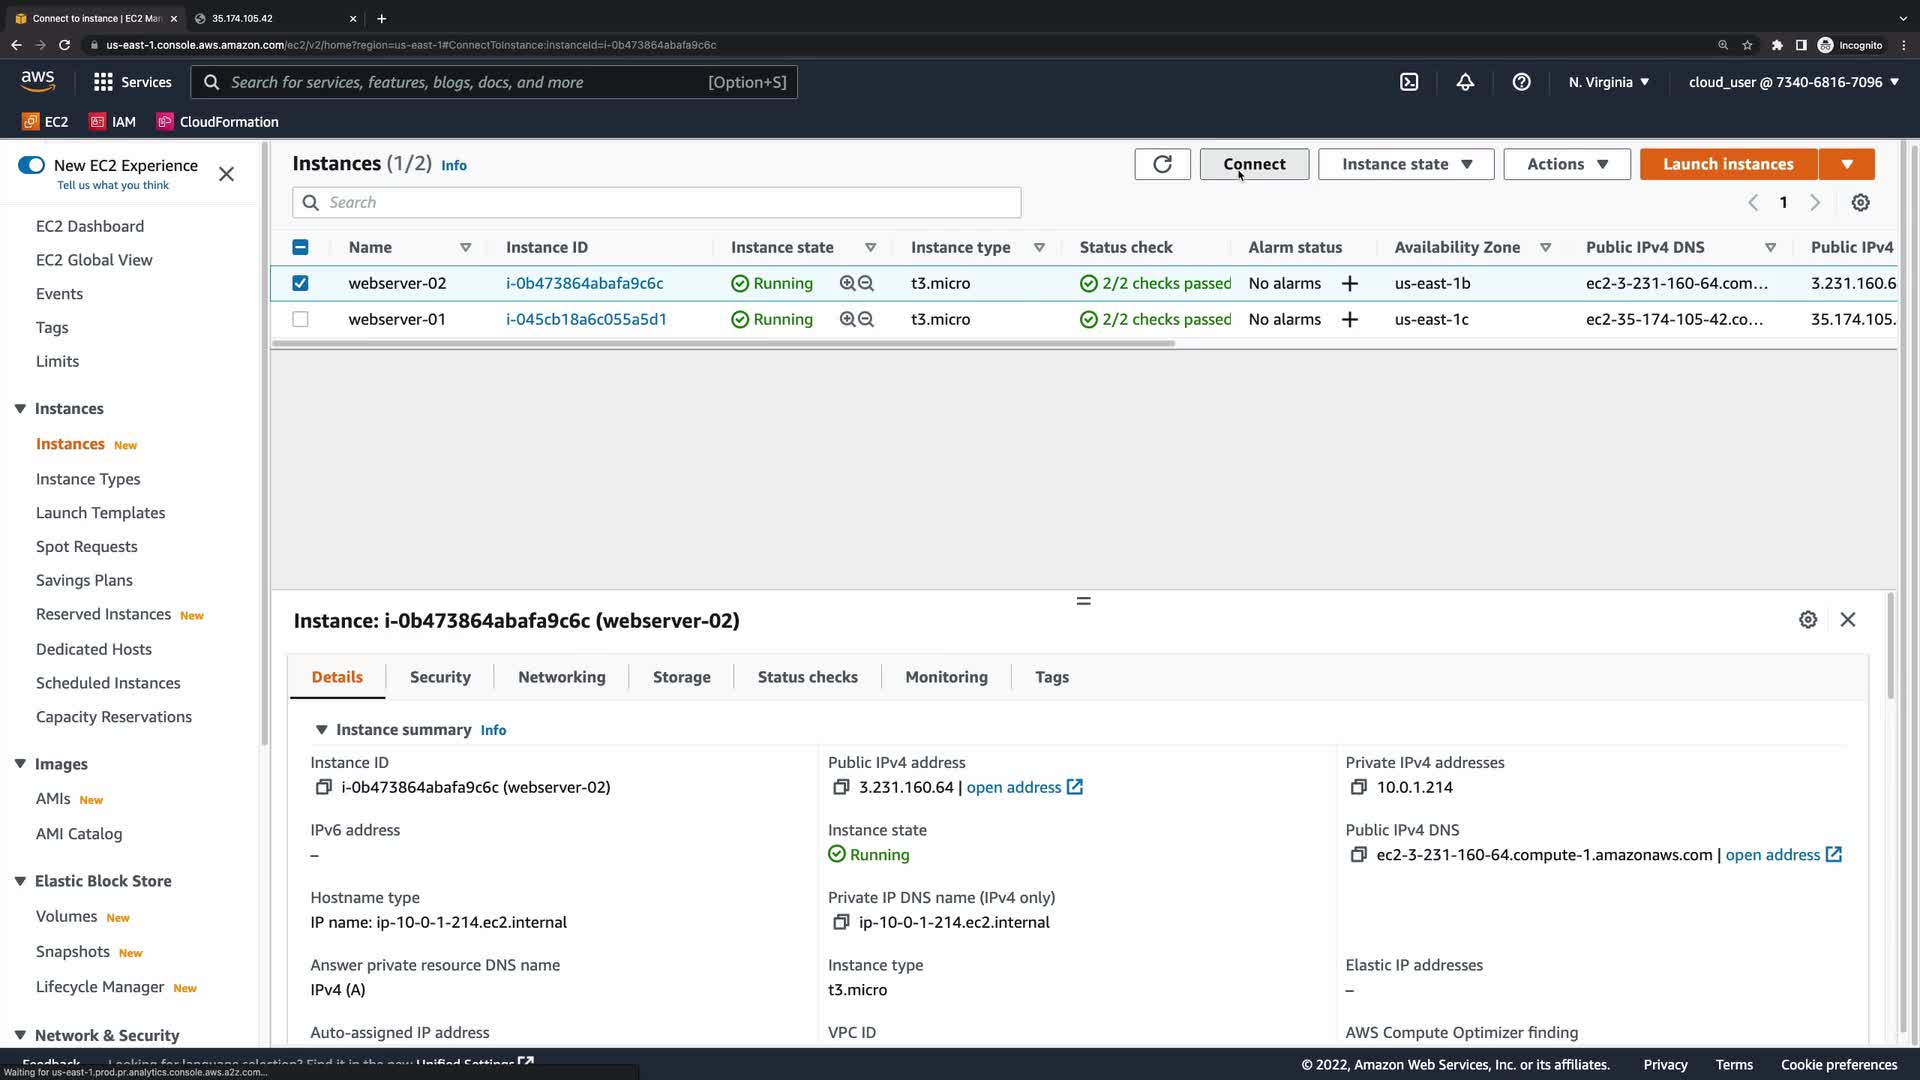Copy the private IPv4 address 10.0.1.214

[1358, 787]
